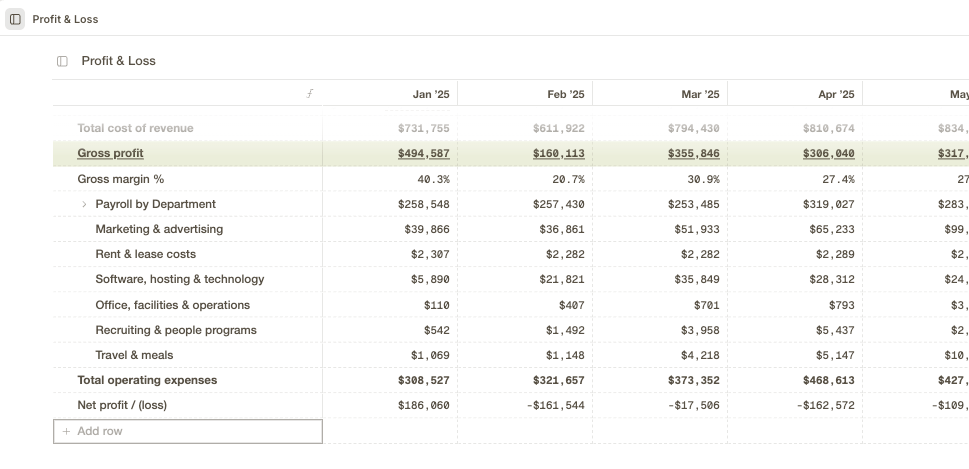Select Total operating expenses row label

click(147, 380)
